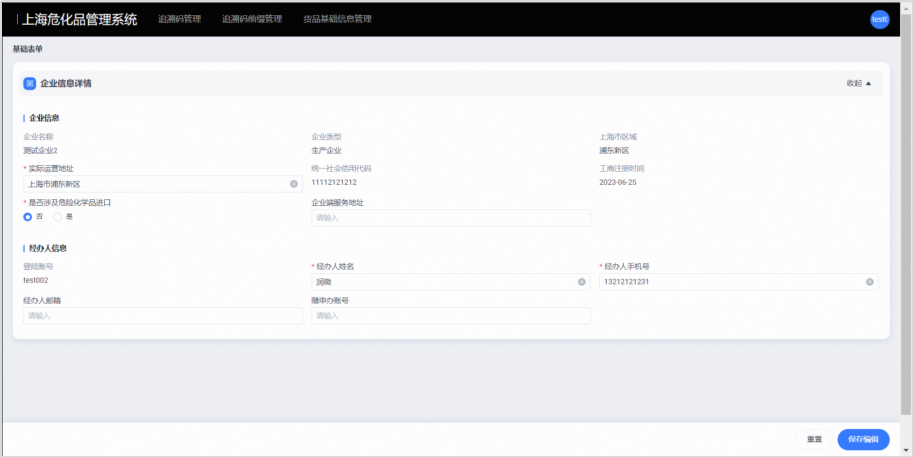Image resolution: width=913 pixels, height=457 pixels.
Task: Click the 上海危化品管理系统 logo title
Action: (x=79, y=19)
